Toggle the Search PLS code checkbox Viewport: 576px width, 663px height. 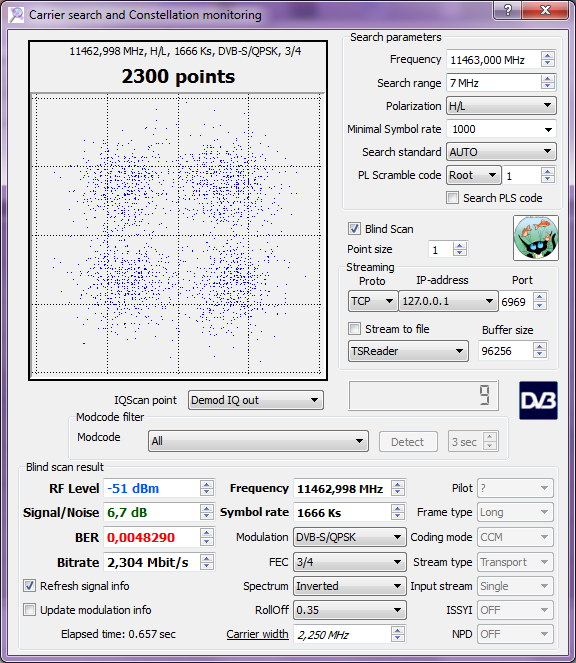tap(452, 198)
